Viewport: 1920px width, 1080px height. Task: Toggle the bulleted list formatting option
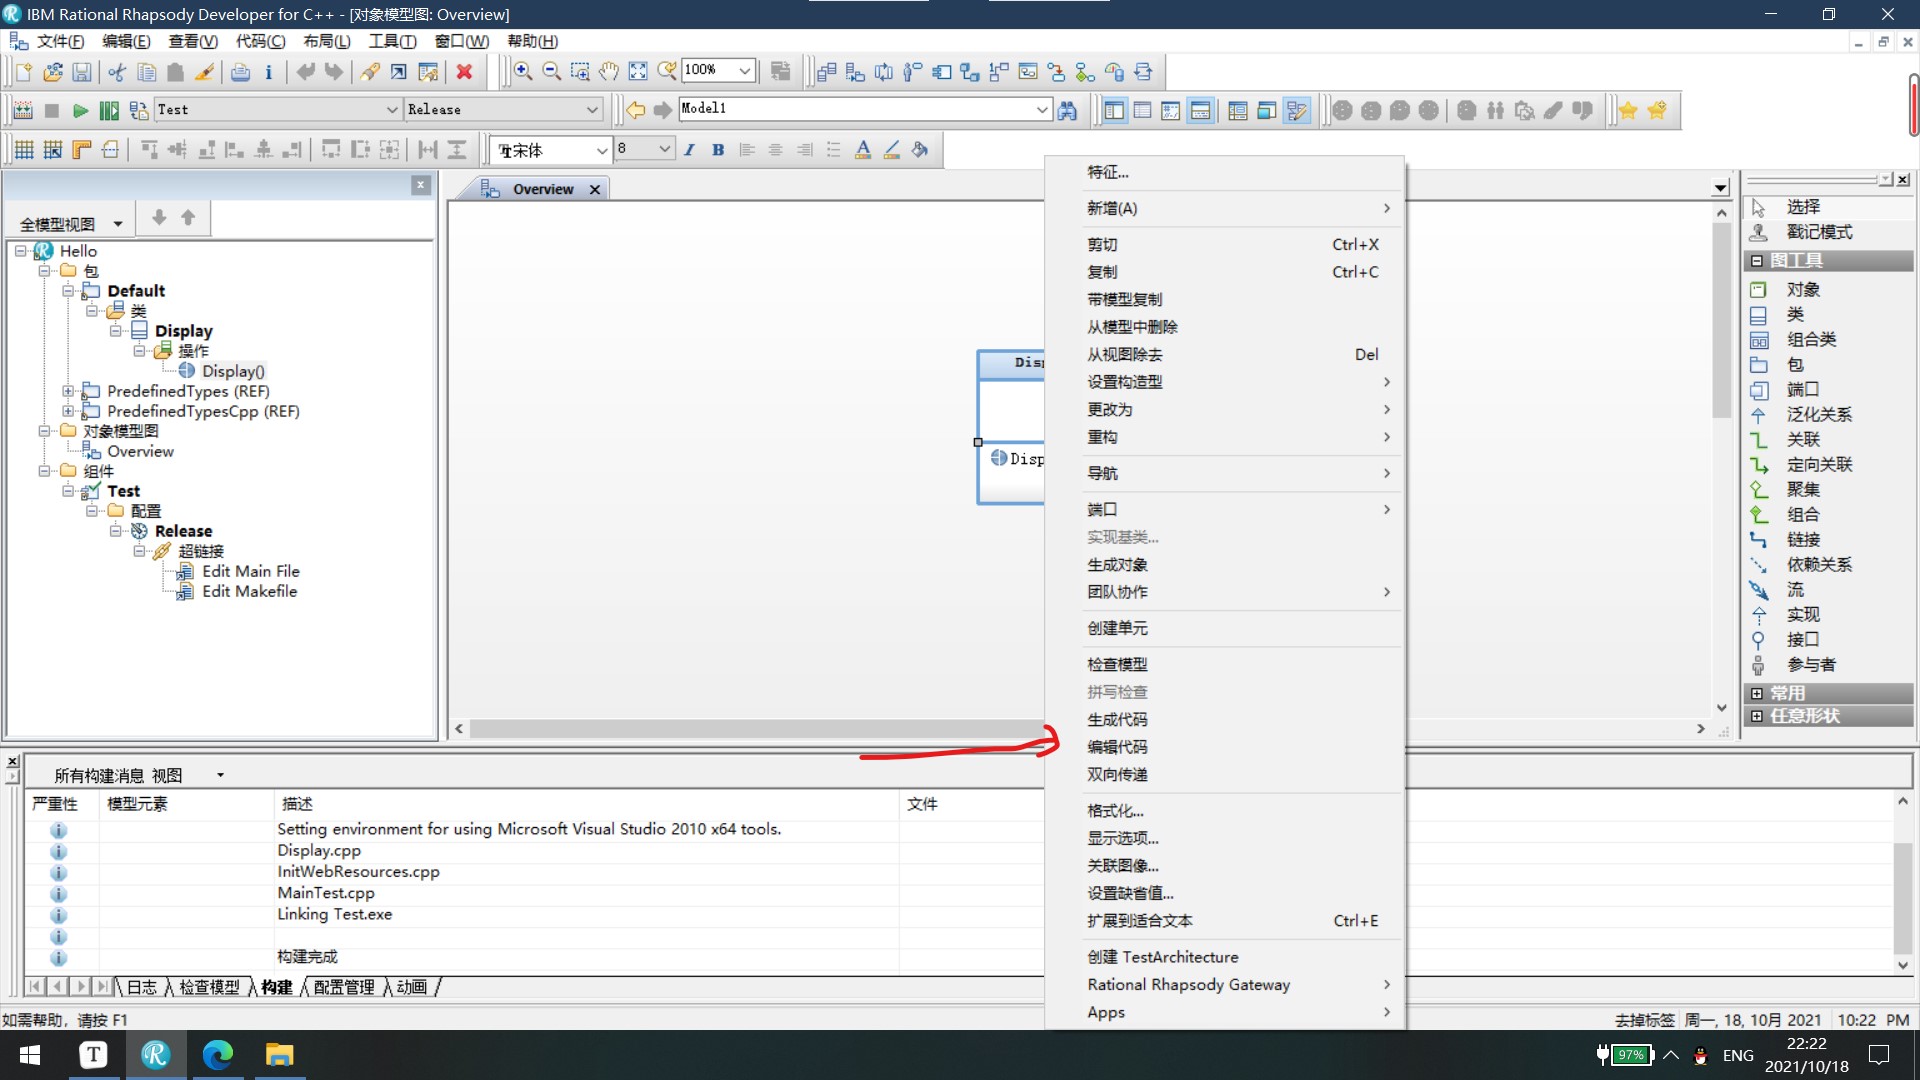(x=833, y=149)
